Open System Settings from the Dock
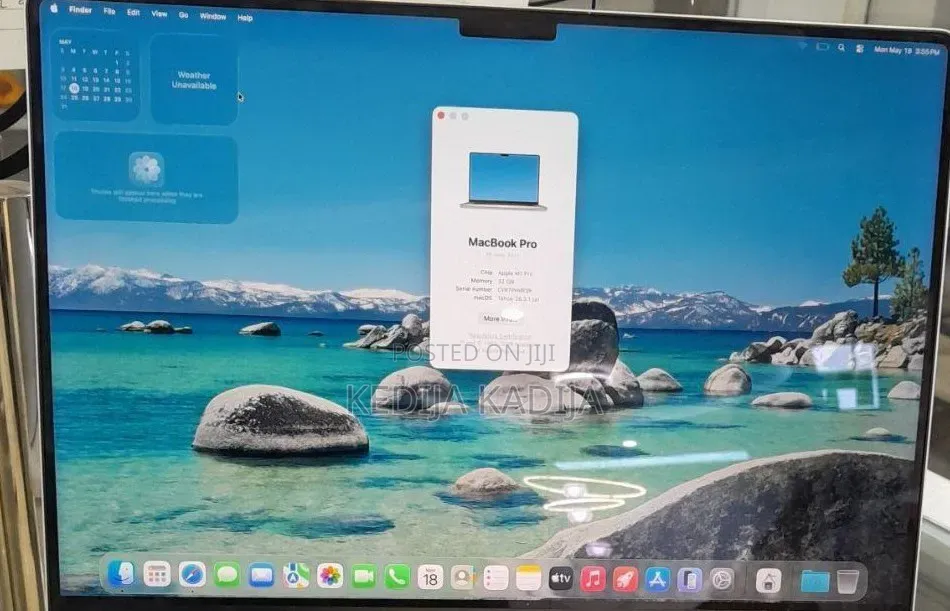Image resolution: width=950 pixels, height=611 pixels. point(722,581)
